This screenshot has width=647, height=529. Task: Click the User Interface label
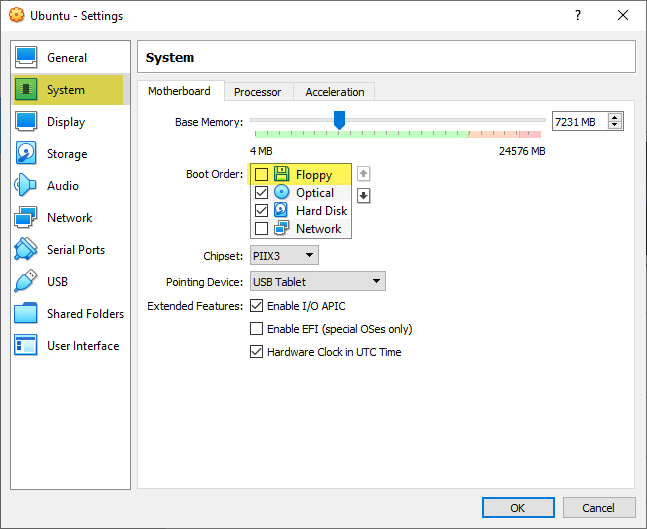click(83, 346)
